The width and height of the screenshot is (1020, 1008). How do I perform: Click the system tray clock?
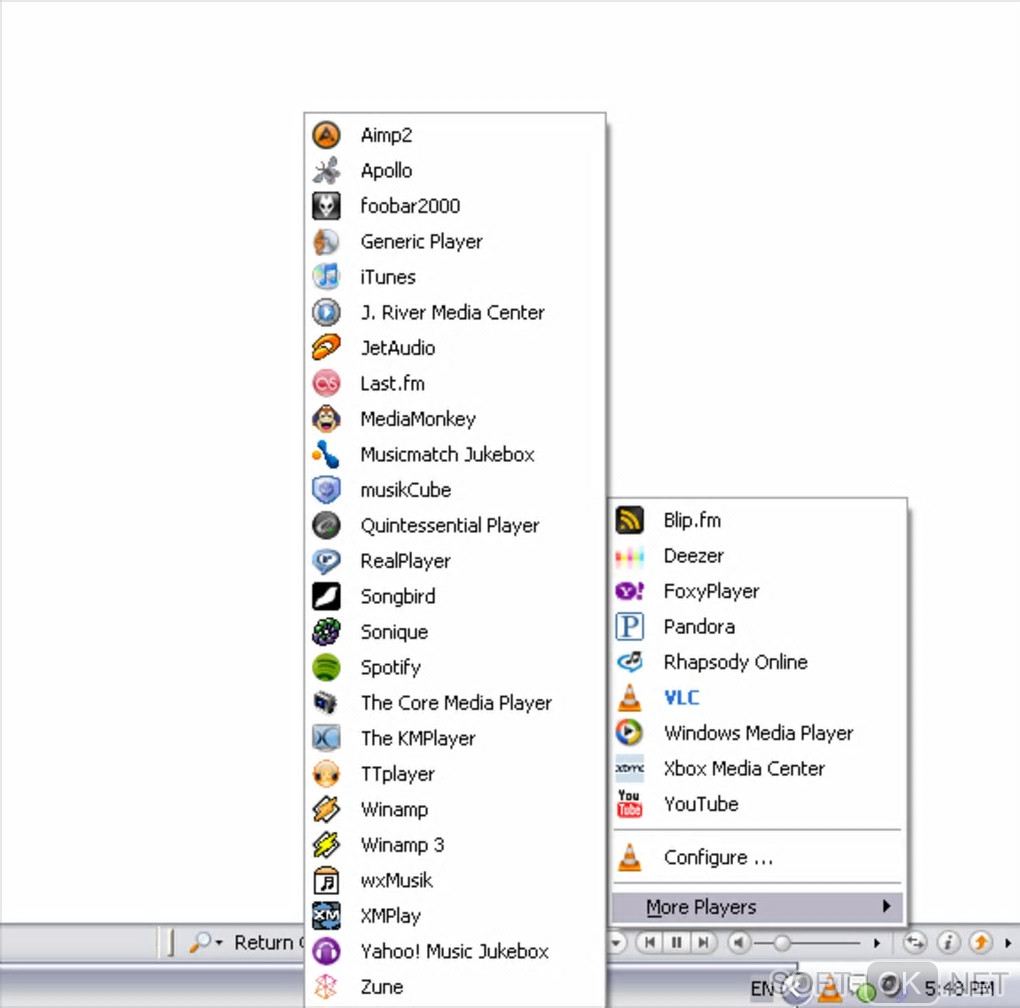960,989
